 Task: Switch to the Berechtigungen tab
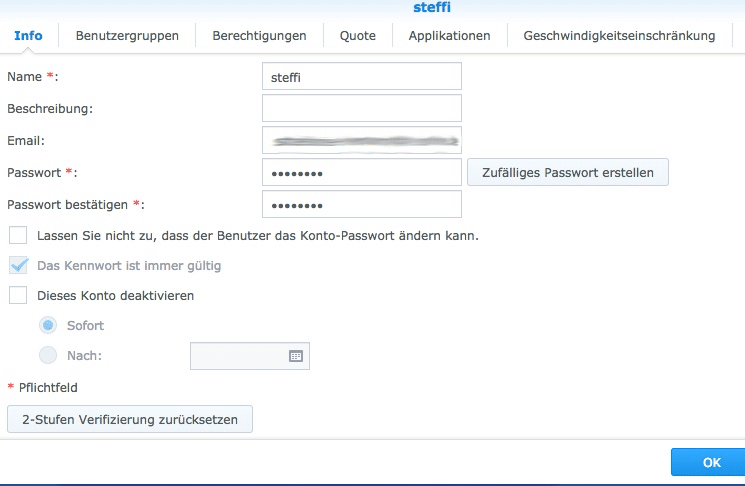pyautogui.click(x=259, y=36)
